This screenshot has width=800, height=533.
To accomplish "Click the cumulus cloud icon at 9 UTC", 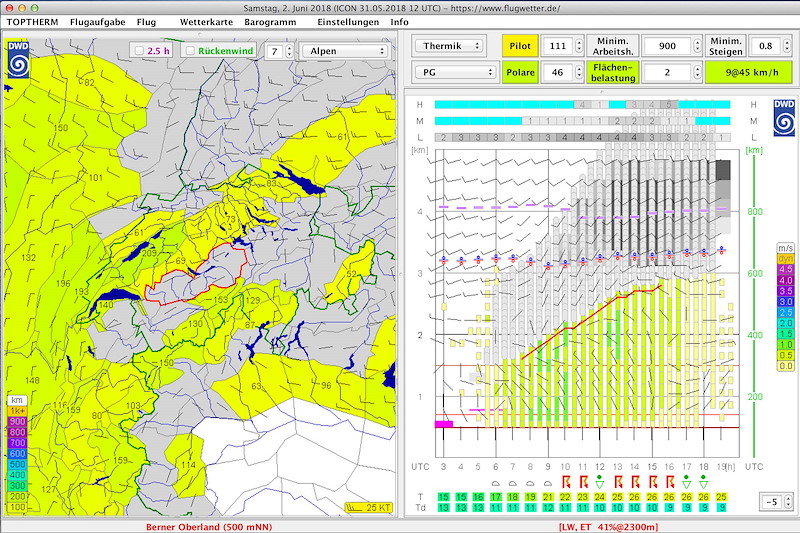I will pos(548,483).
